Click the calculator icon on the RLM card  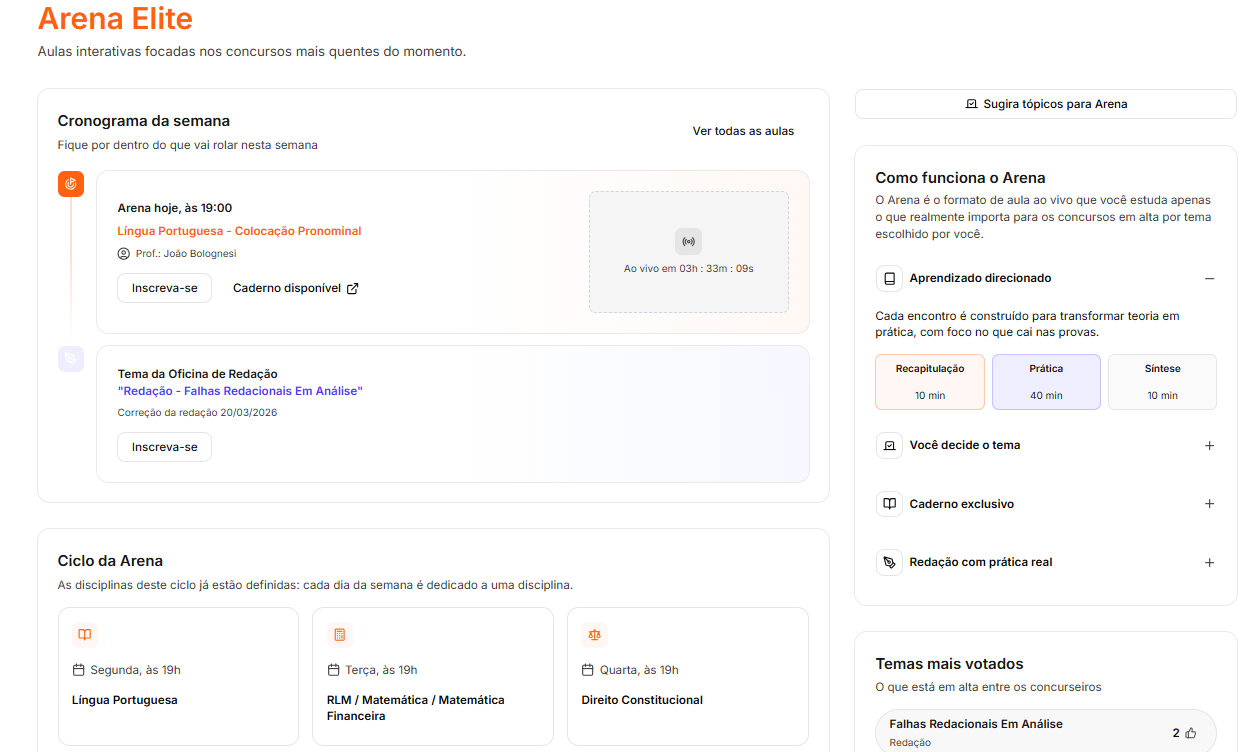(x=340, y=635)
